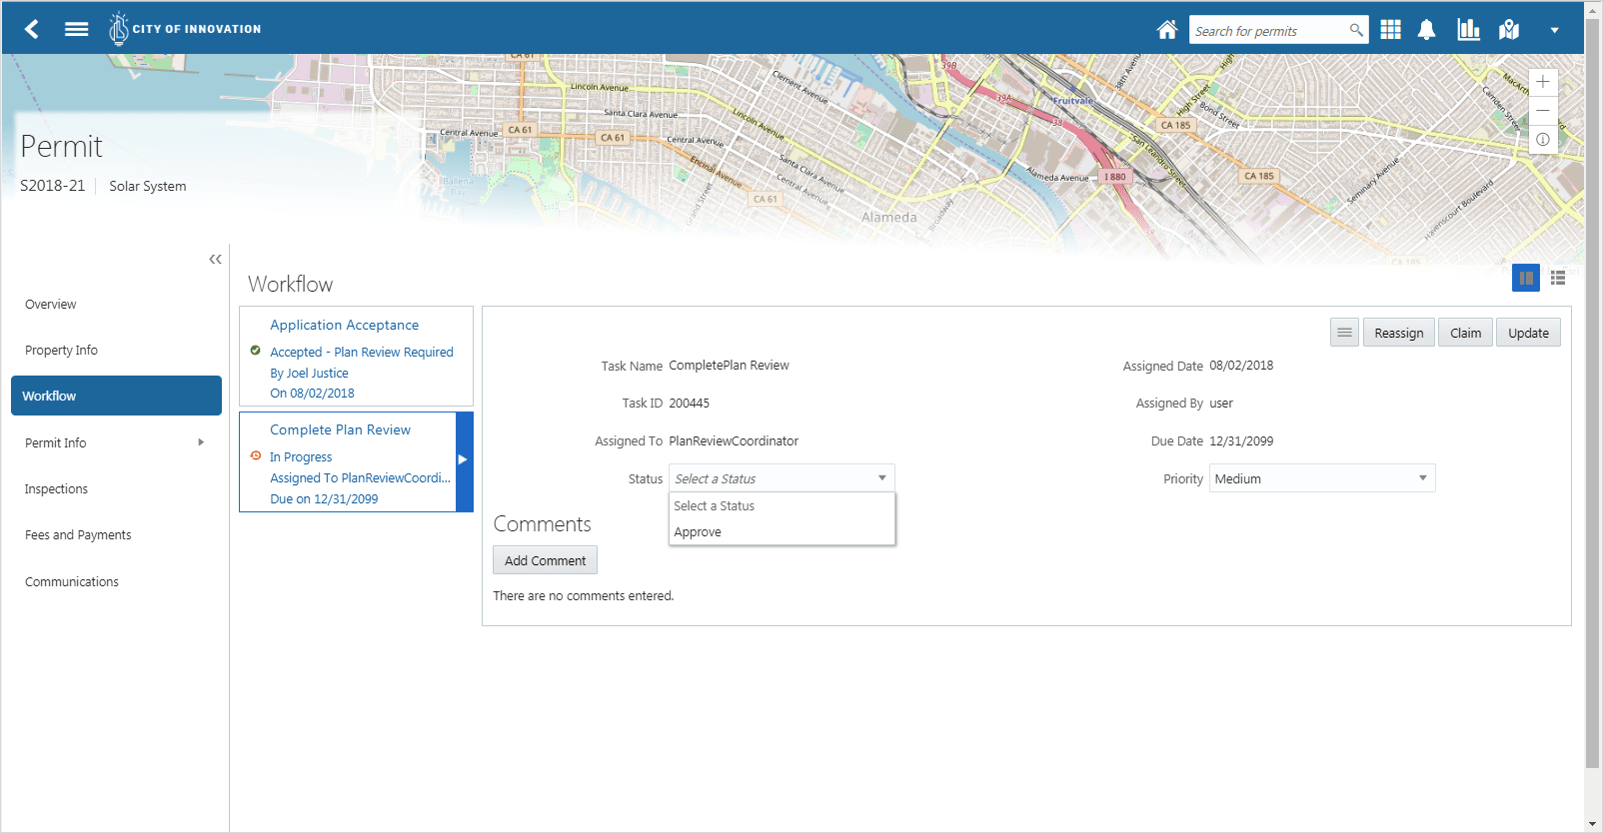Screen dimensions: 1603x833
Task: Switch to the two-panel workflow view
Action: click(1526, 278)
